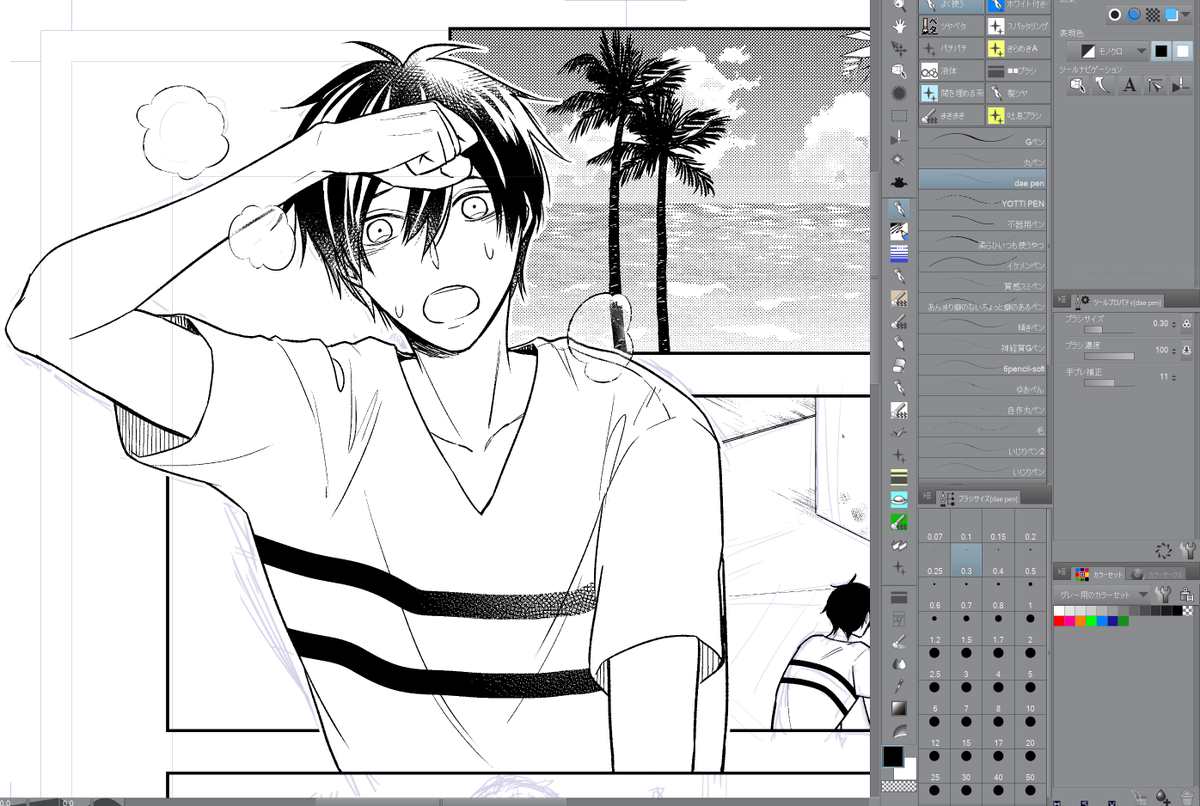
Task: Click the magnifier tool navigation icon
Action: [x=1077, y=86]
